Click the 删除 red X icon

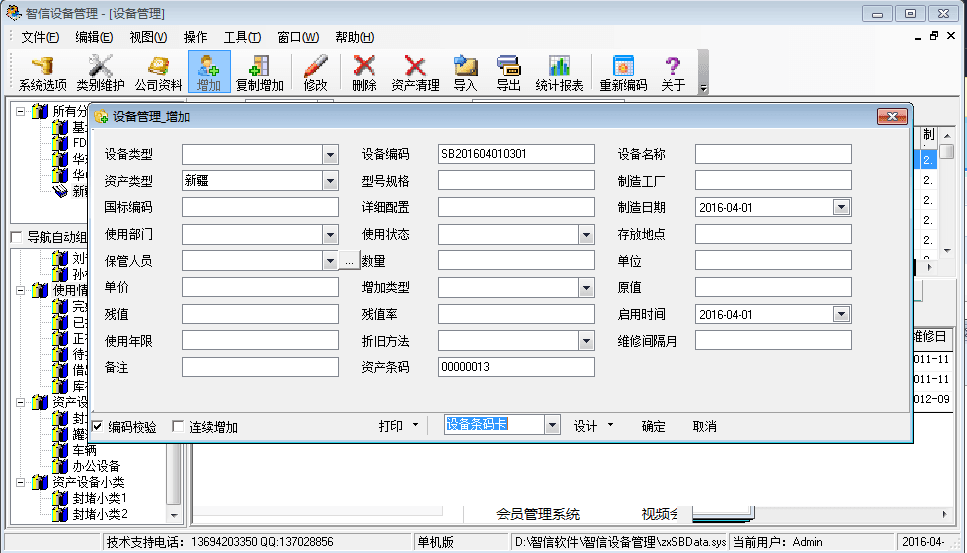365,72
